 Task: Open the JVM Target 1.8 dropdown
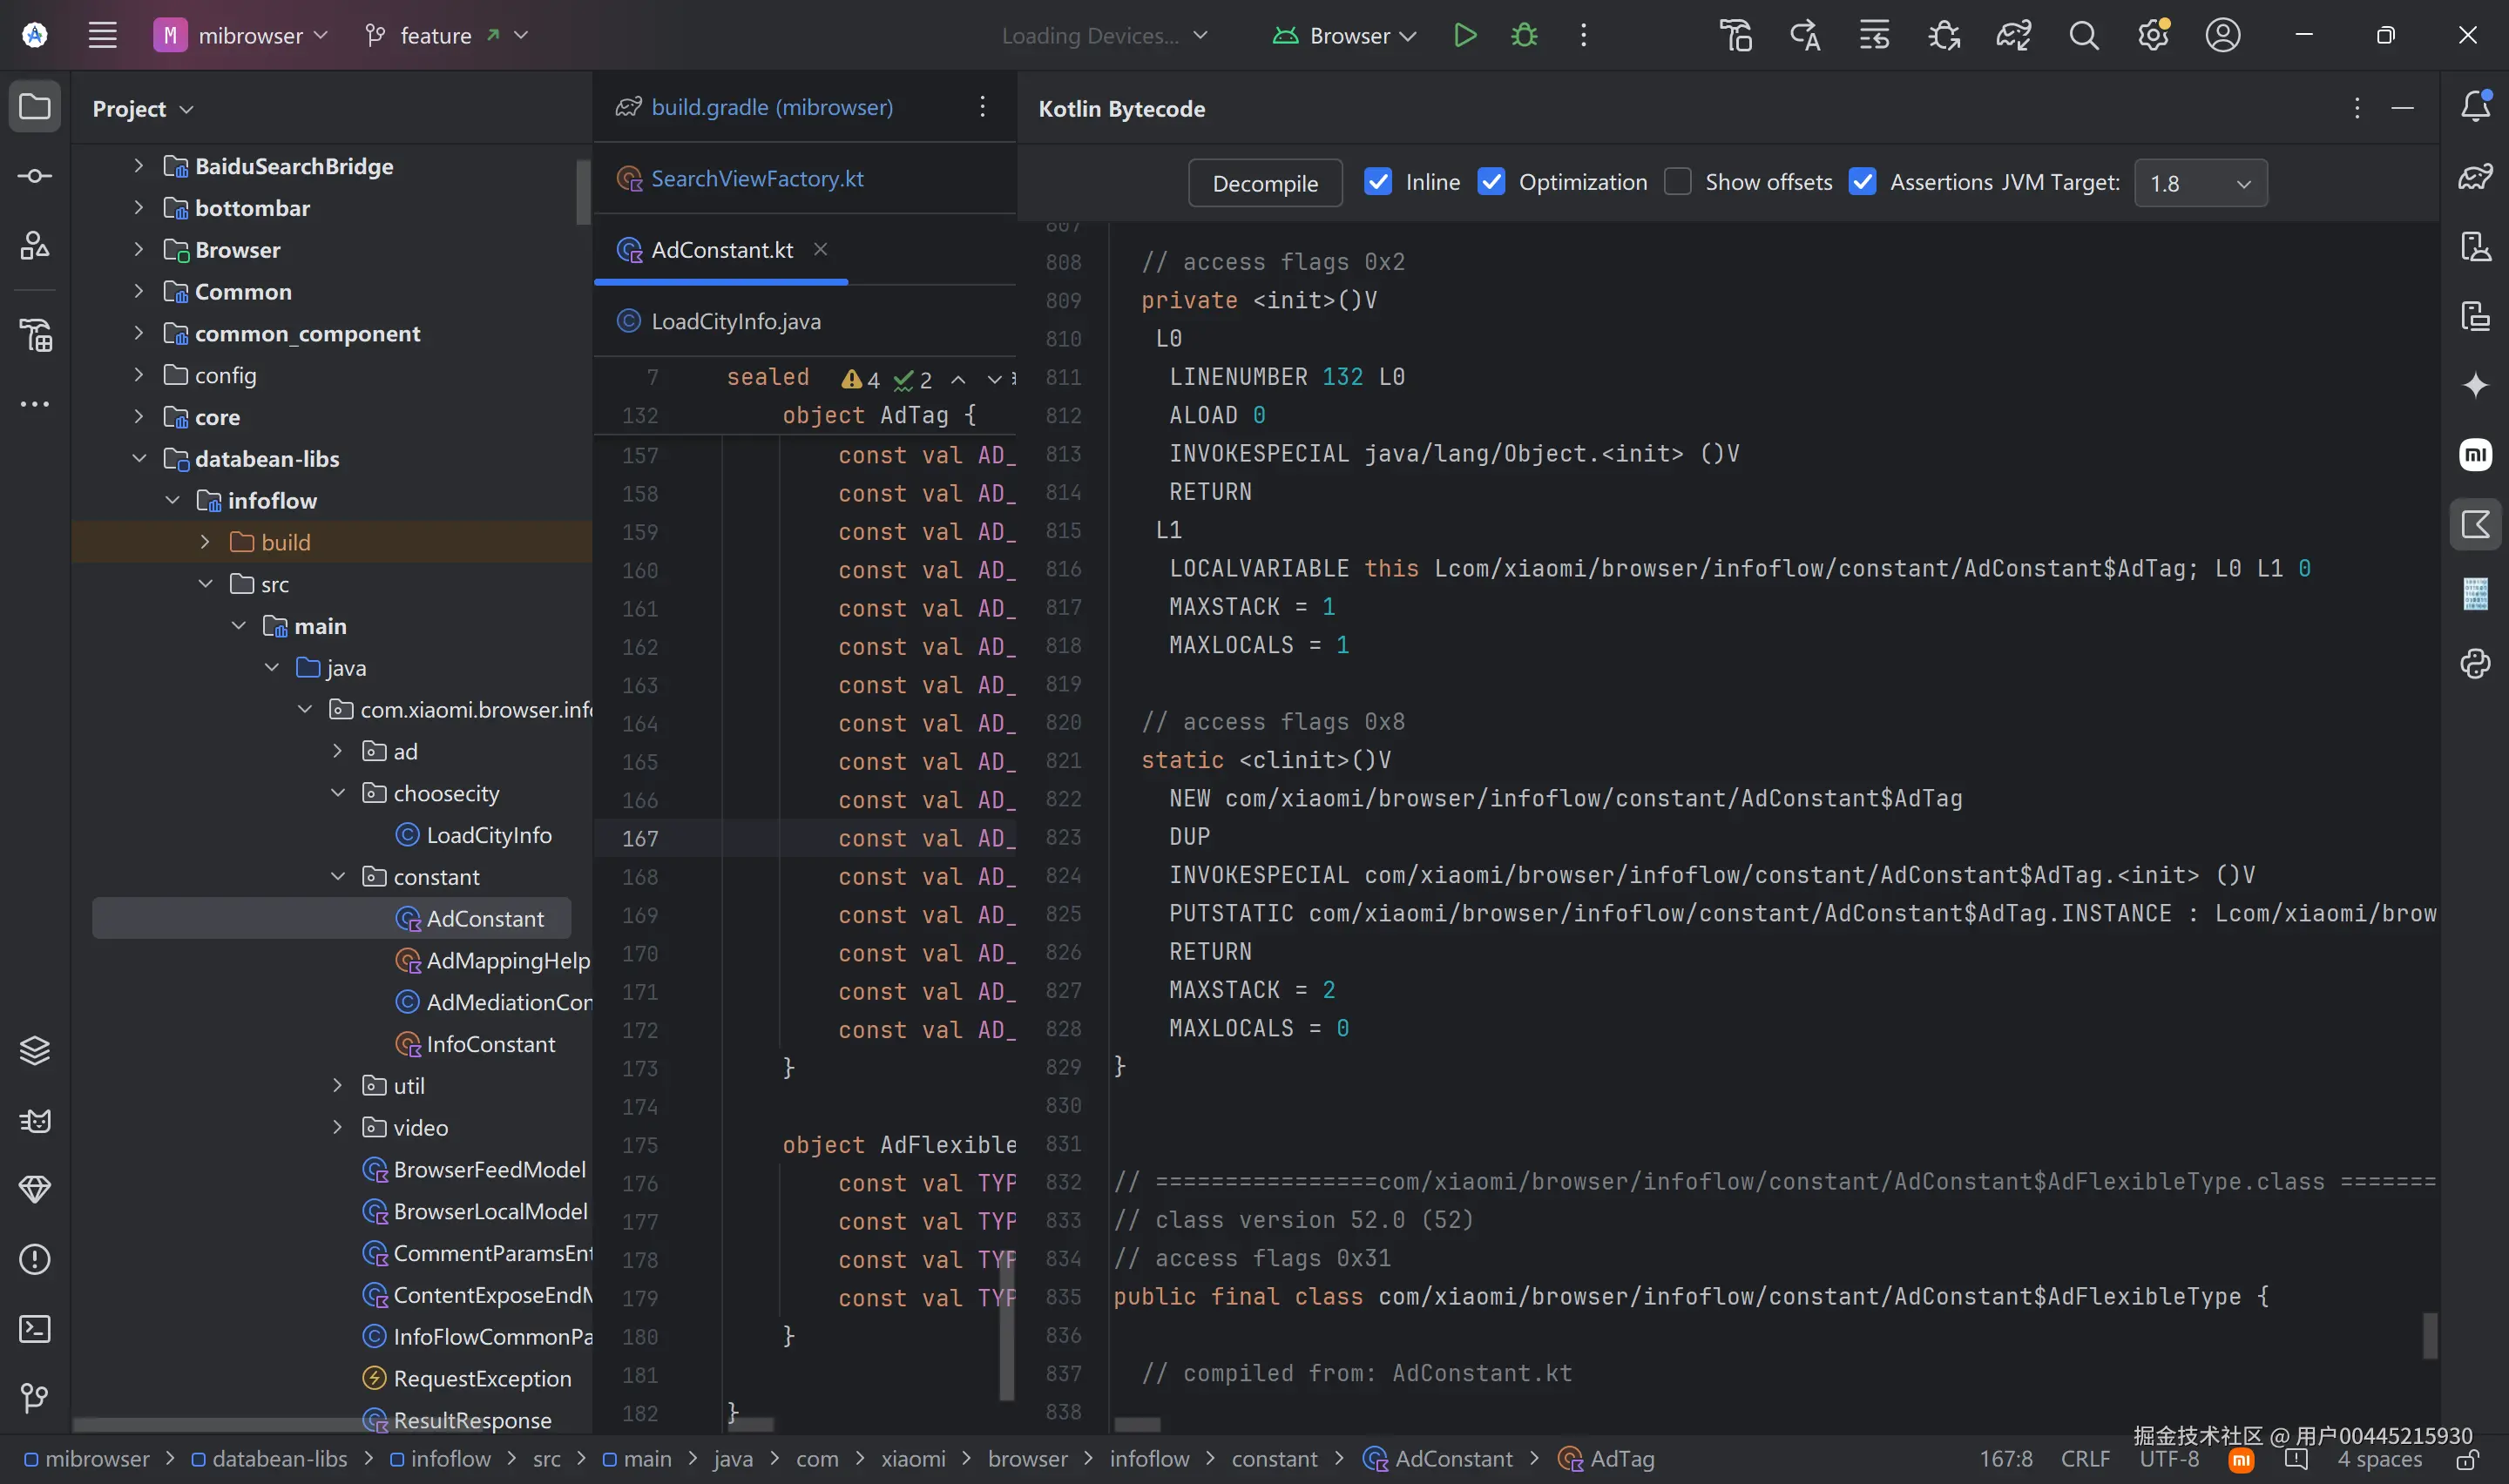[2200, 183]
